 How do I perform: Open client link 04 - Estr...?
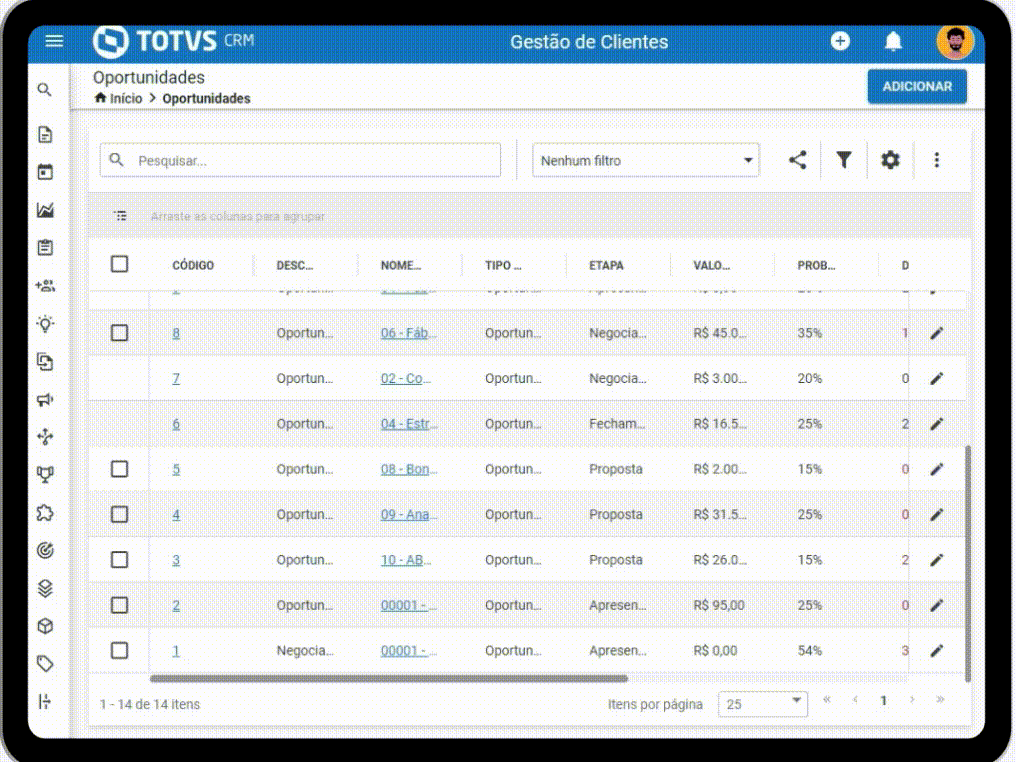coord(409,424)
